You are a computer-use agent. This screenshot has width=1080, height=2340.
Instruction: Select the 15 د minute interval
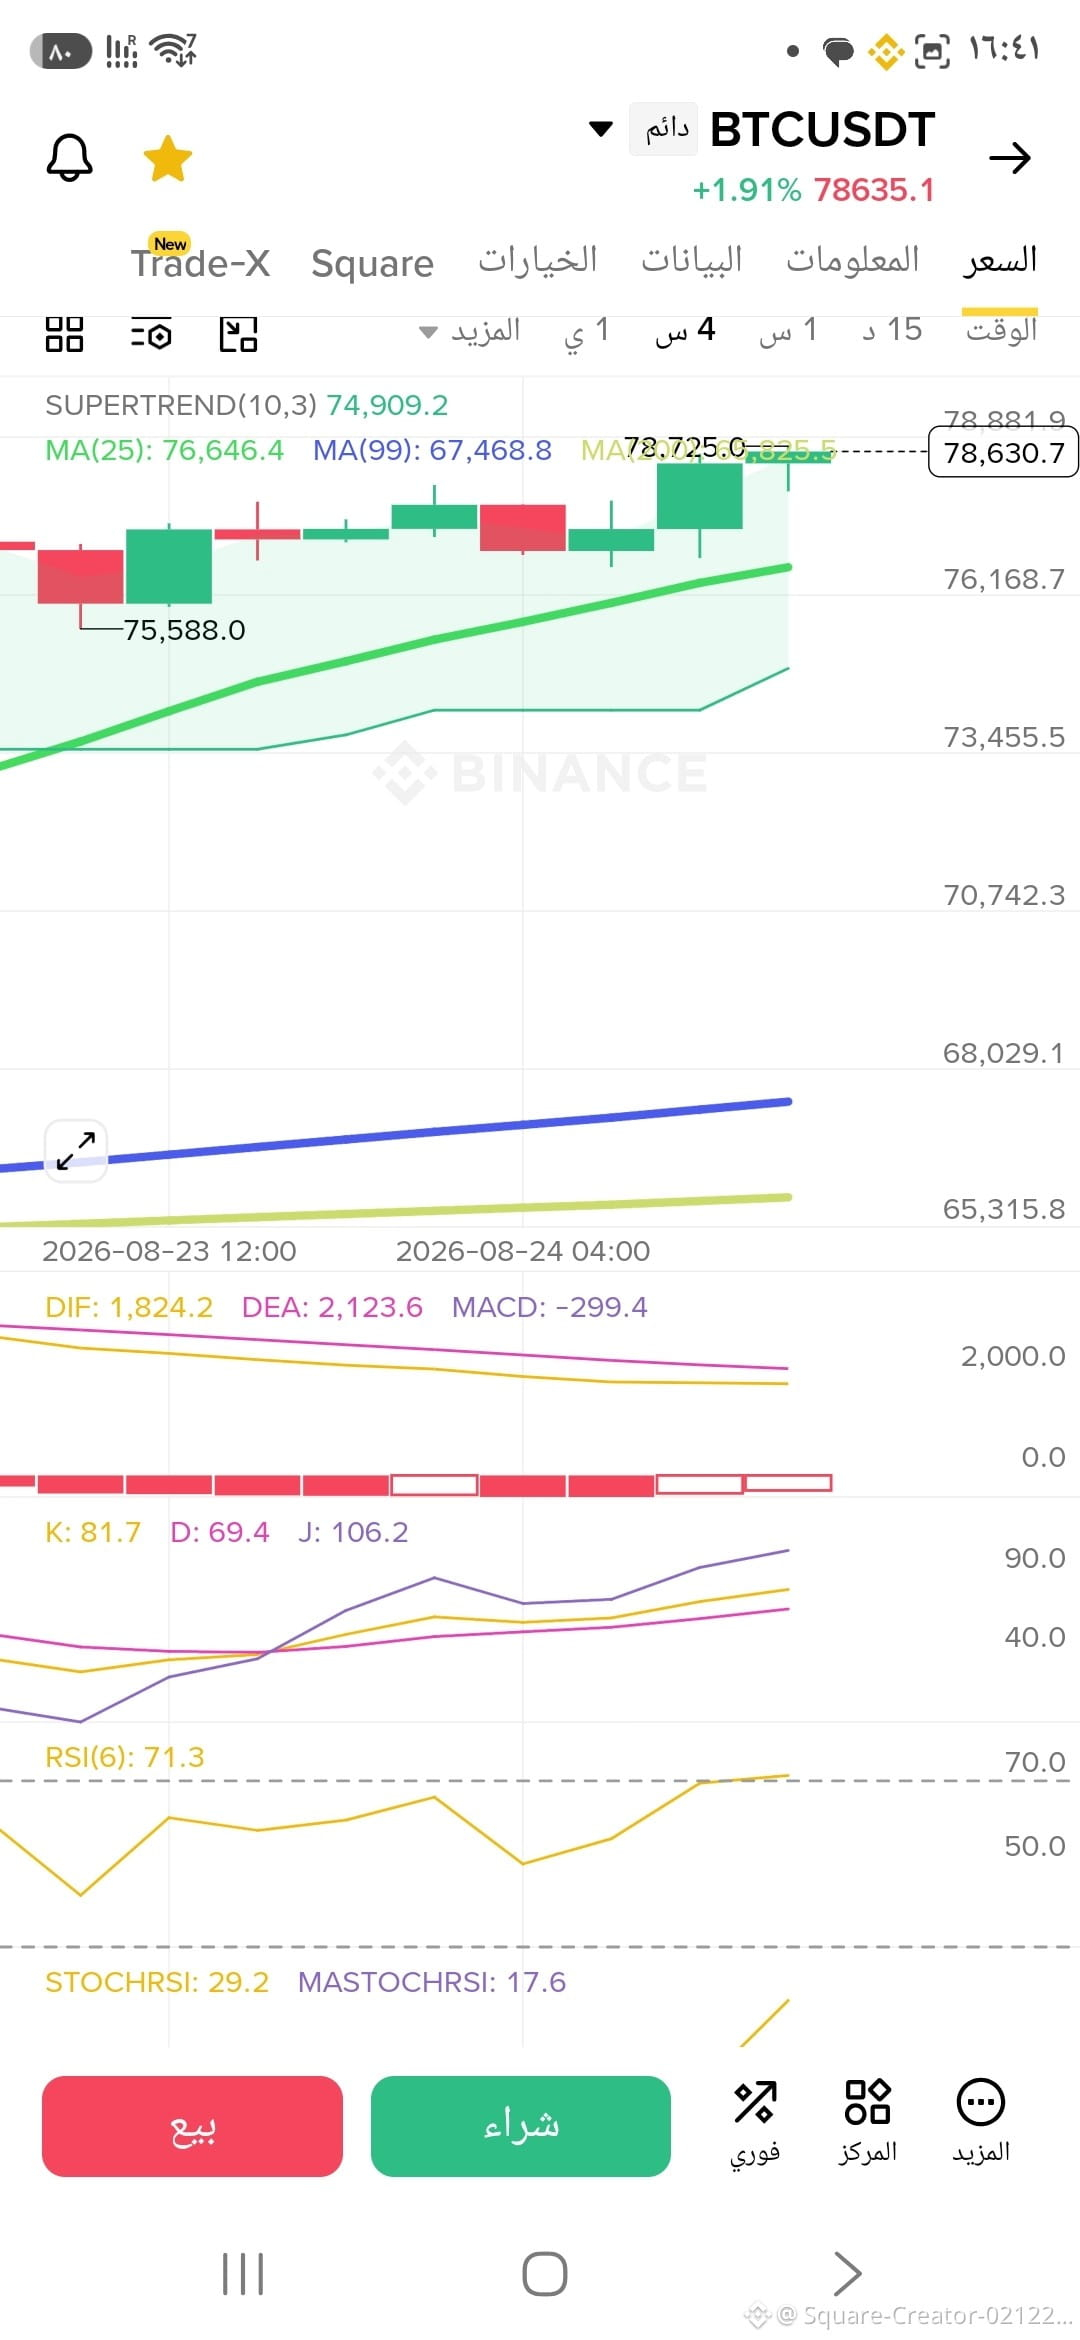tap(892, 329)
